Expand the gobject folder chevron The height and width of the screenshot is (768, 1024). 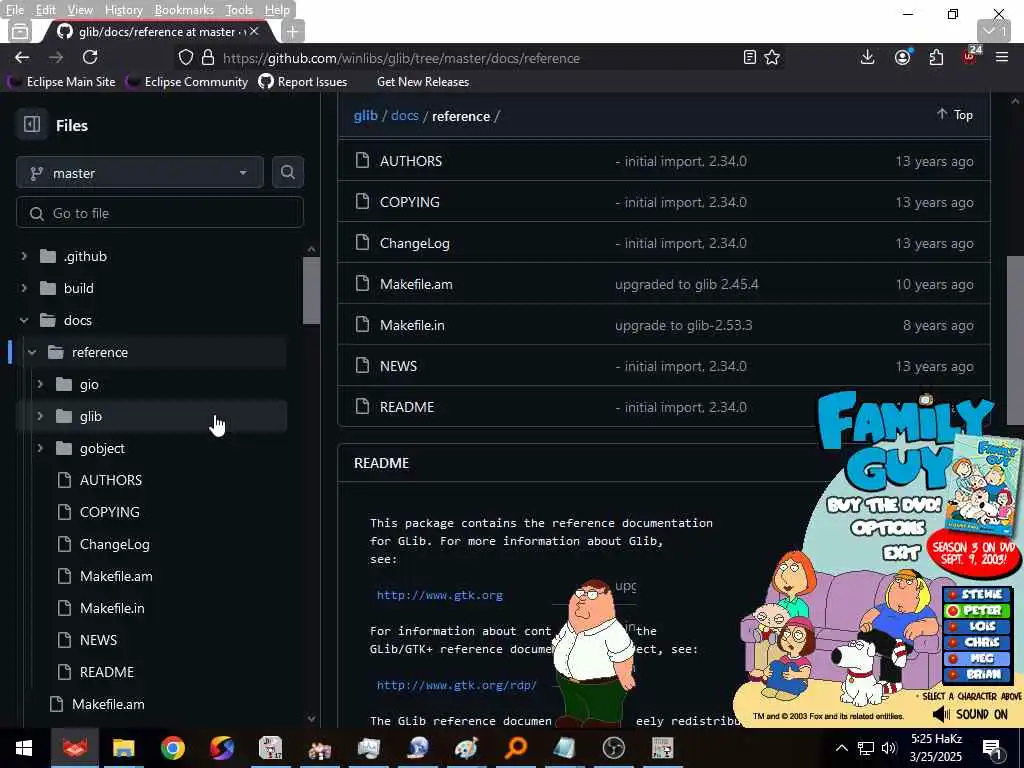40,448
